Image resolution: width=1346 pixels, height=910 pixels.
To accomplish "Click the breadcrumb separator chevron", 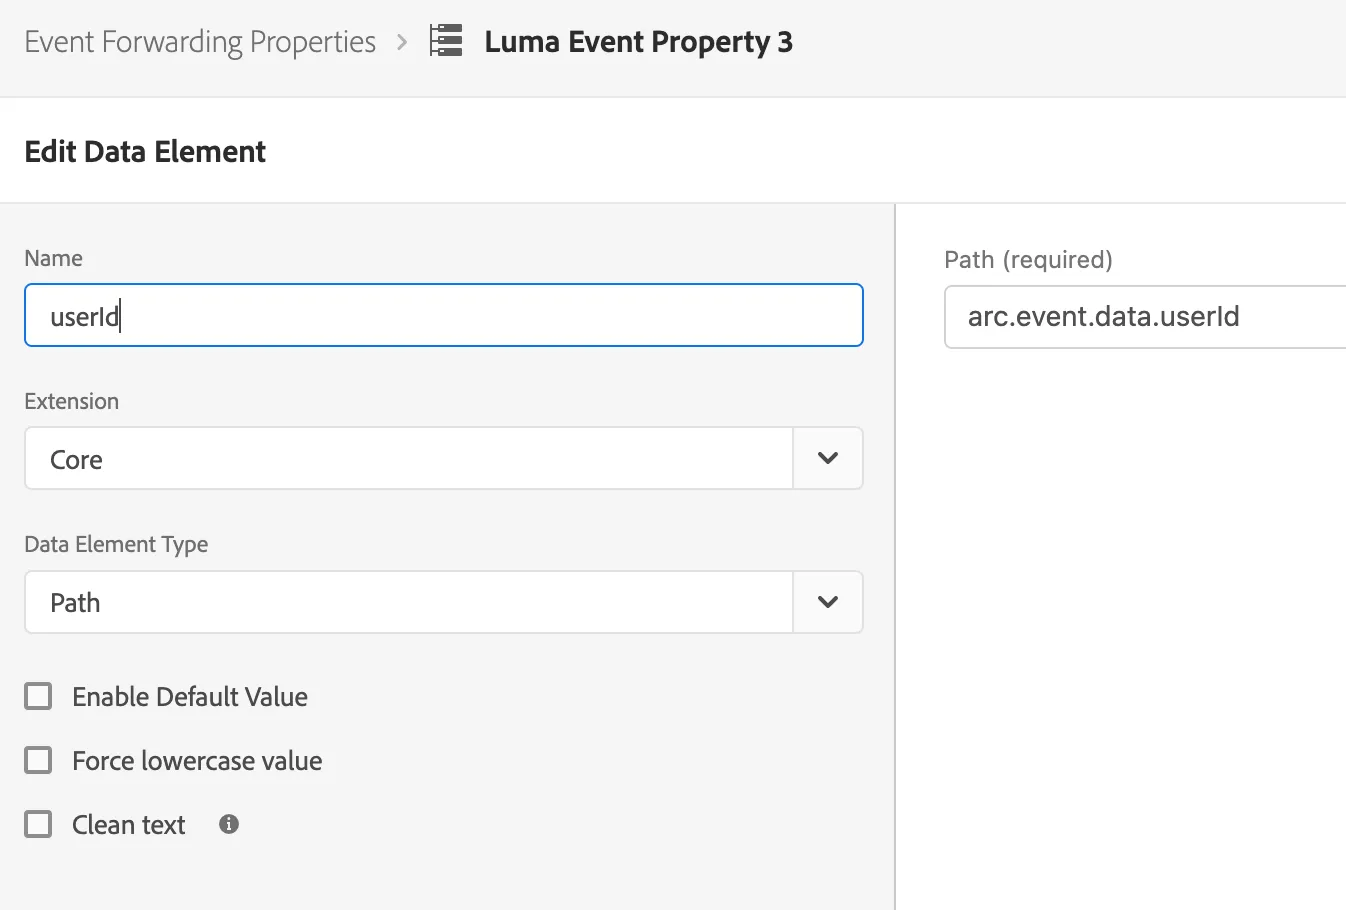I will (x=402, y=42).
